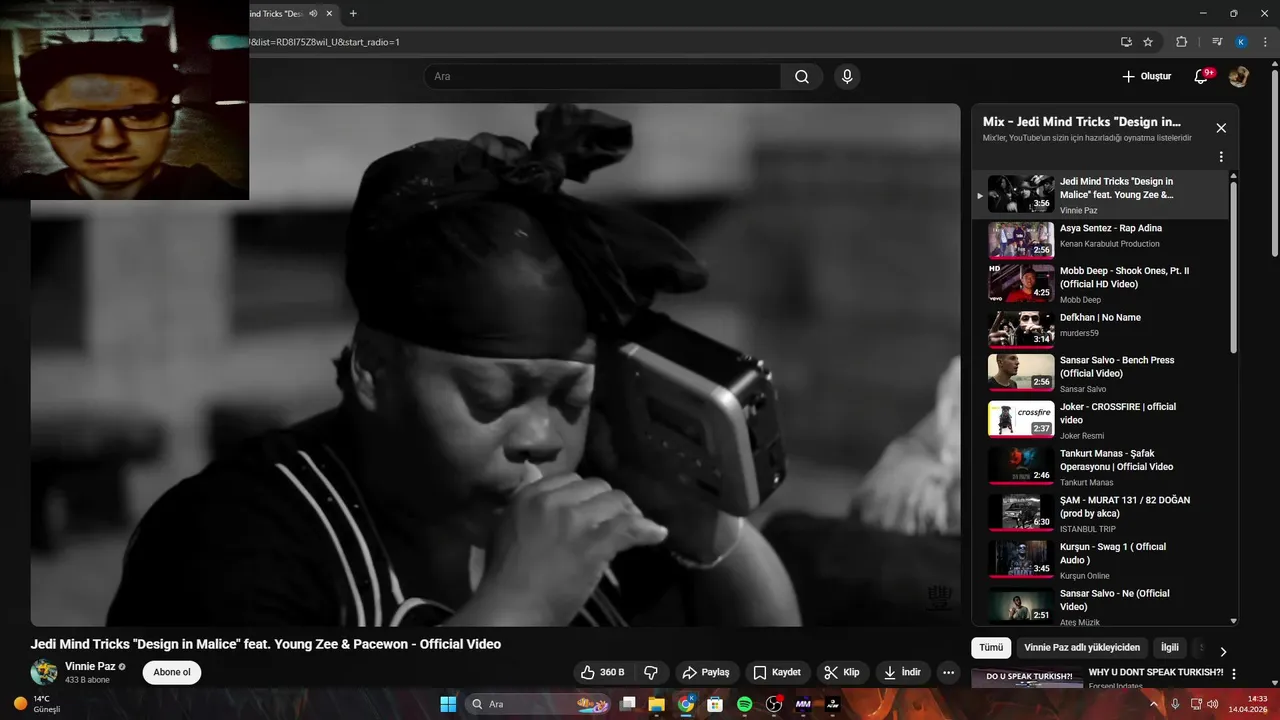
Task: Open options for WHY U DONT SPEAK TURKISH video
Action: click(x=1234, y=674)
